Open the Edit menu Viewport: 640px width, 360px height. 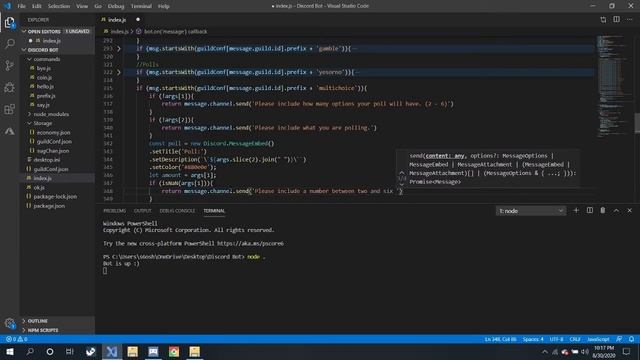[37, 6]
